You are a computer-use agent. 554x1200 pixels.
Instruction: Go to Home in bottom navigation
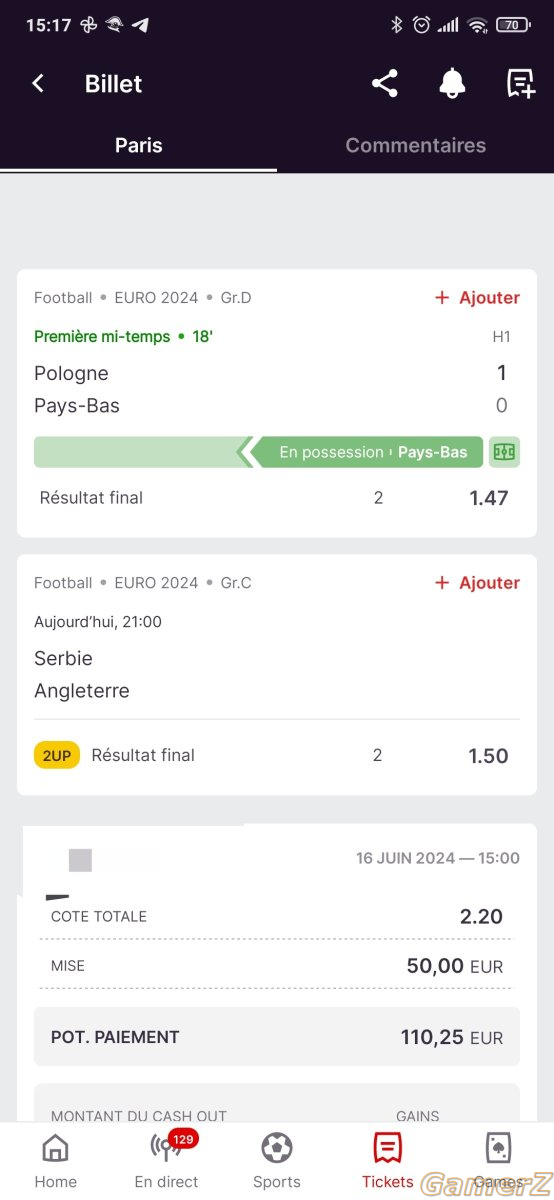pos(56,1161)
